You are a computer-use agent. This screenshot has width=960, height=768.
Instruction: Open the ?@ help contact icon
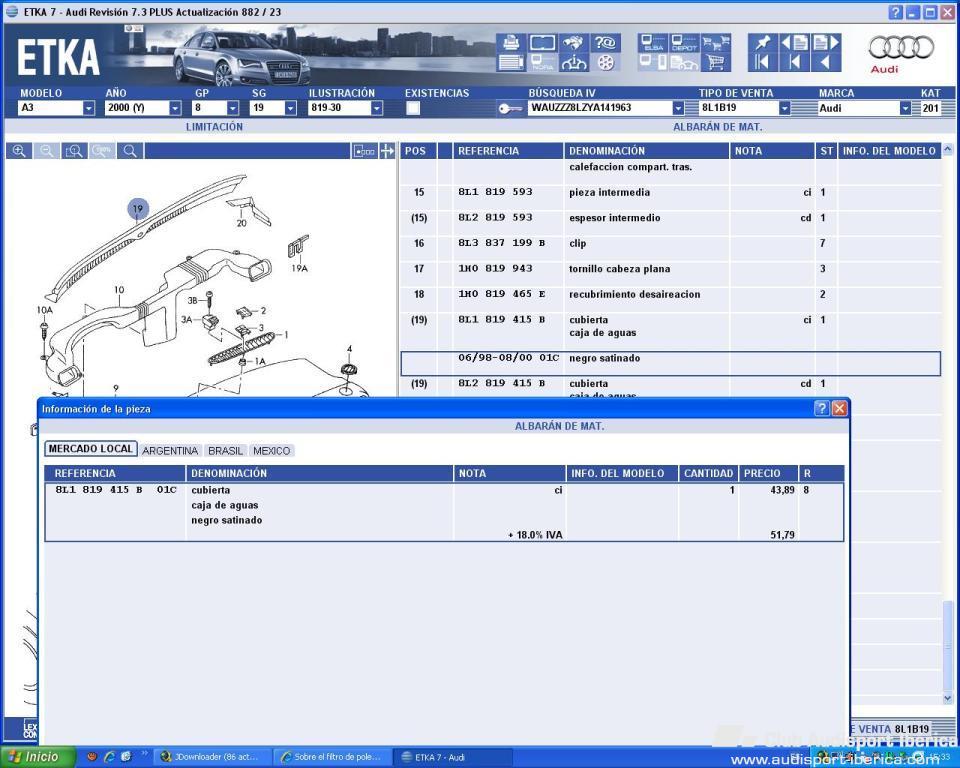point(605,42)
